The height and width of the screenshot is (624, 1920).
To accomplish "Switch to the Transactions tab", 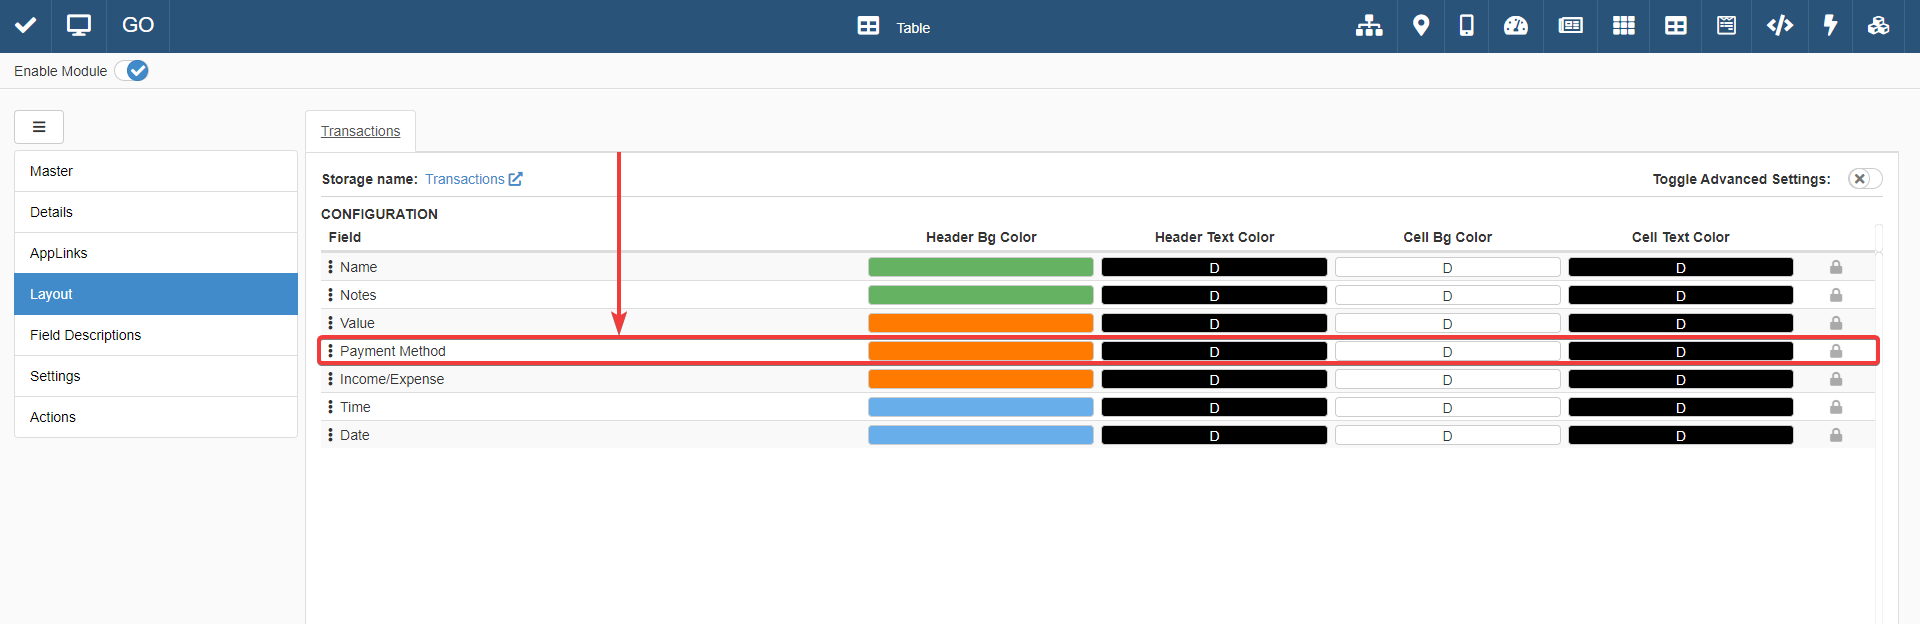I will point(360,131).
